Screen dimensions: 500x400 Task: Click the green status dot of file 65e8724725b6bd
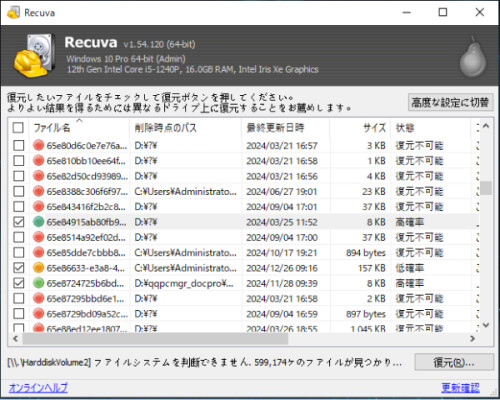click(39, 283)
